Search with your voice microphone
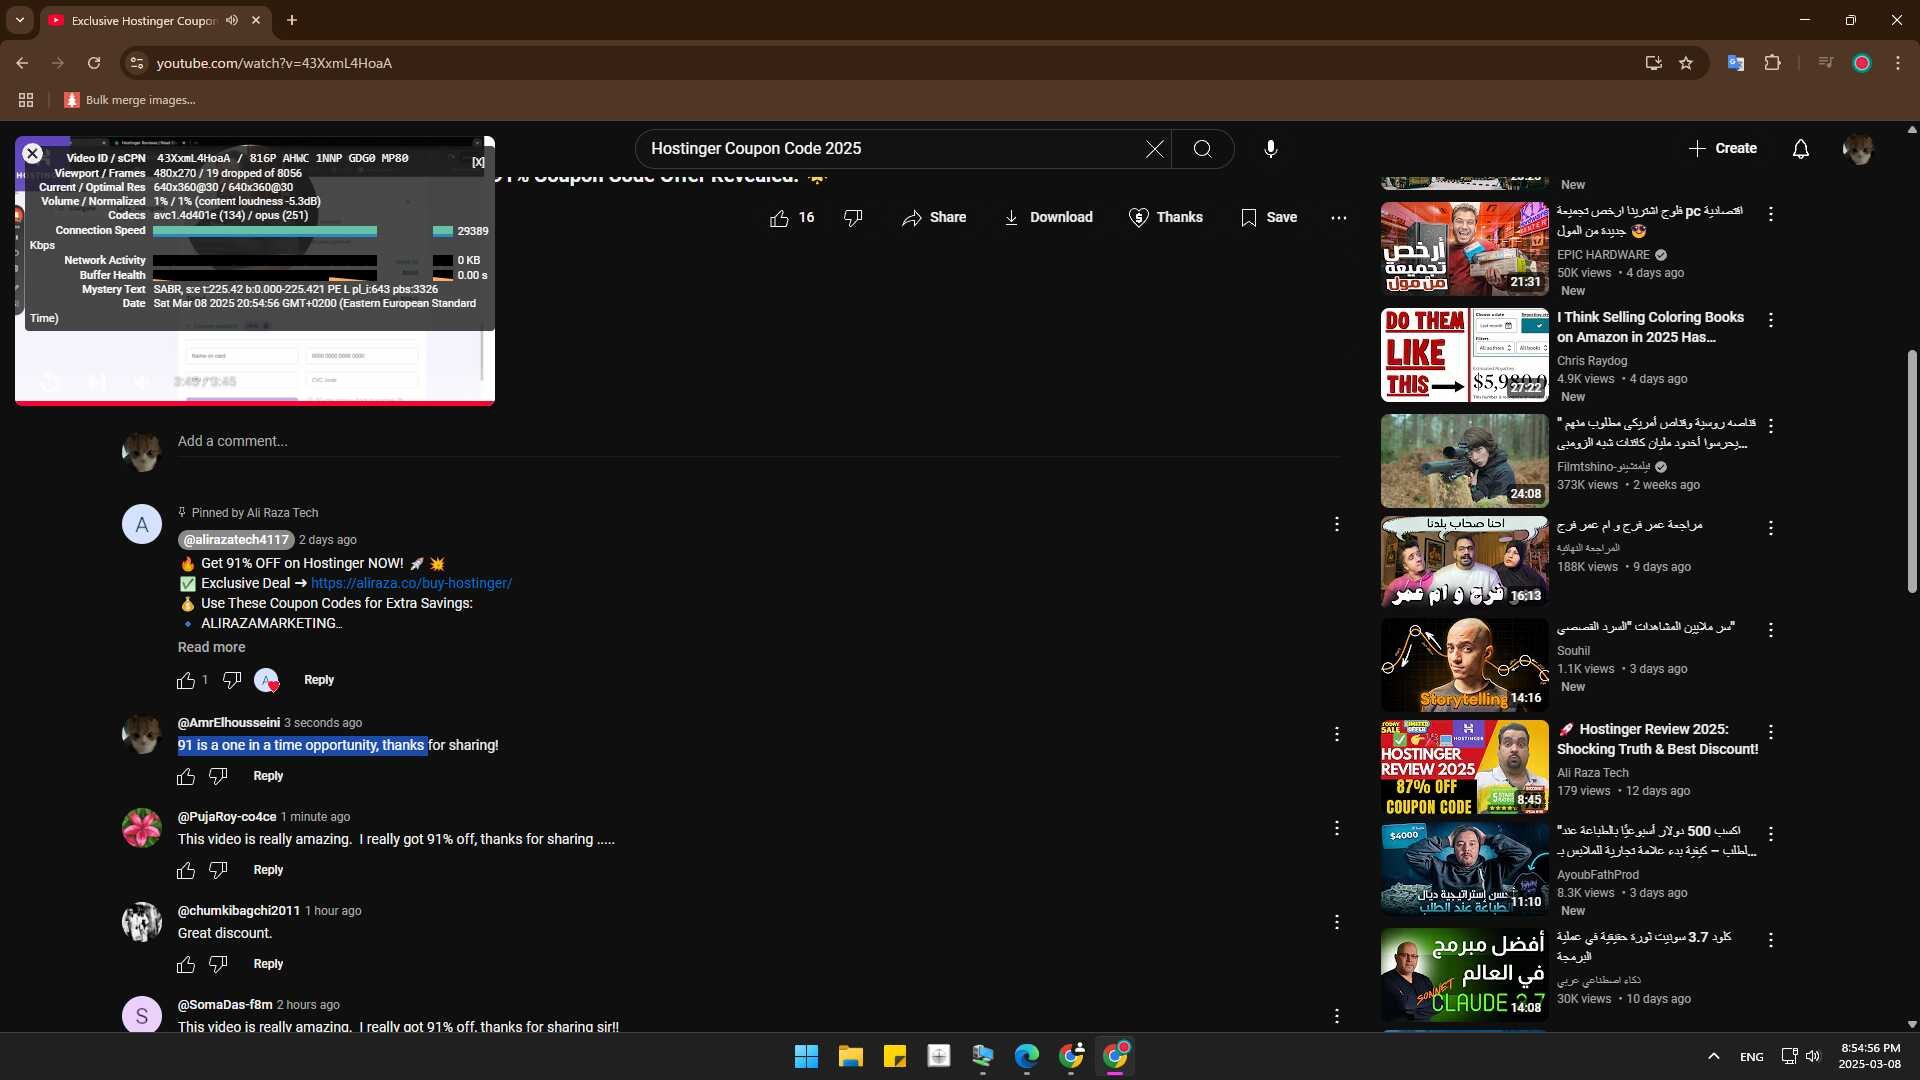Viewport: 1920px width, 1080px height. pyautogui.click(x=1270, y=149)
